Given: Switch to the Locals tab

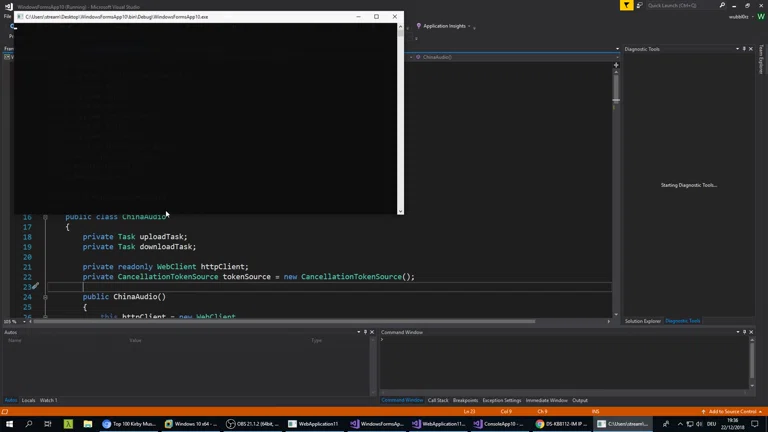Looking at the screenshot, I should pyautogui.click(x=28, y=400).
